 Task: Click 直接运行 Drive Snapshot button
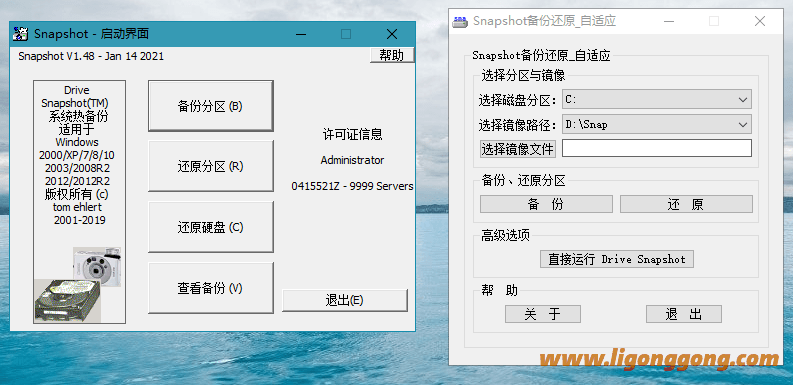(616, 259)
